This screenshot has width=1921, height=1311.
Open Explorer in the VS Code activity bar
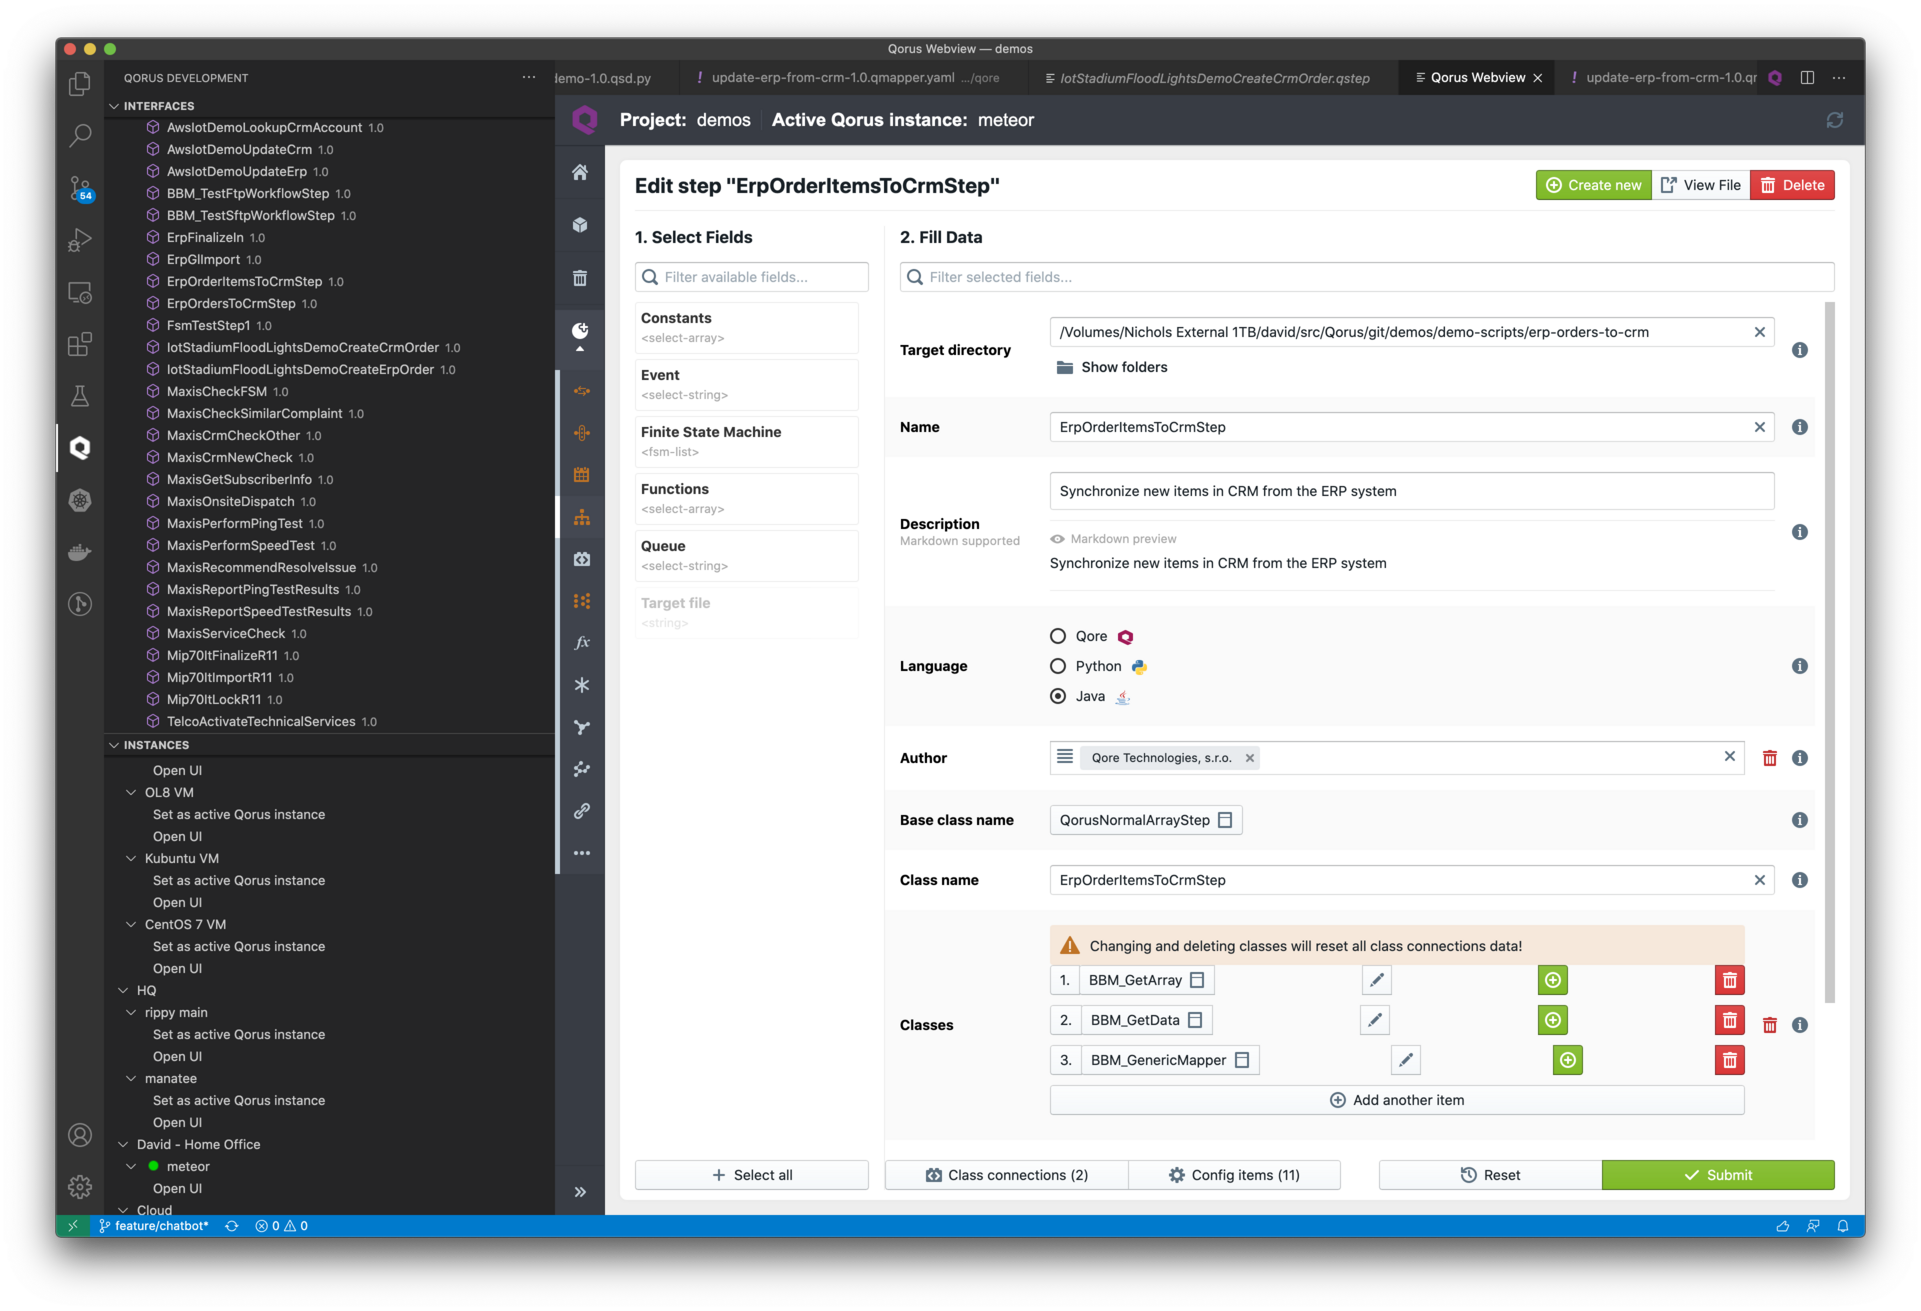click(x=80, y=84)
